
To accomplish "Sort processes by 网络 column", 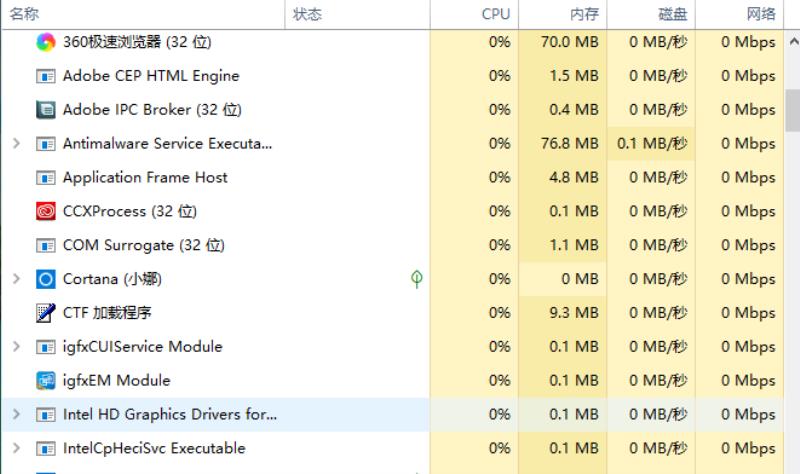I will pyautogui.click(x=739, y=14).
